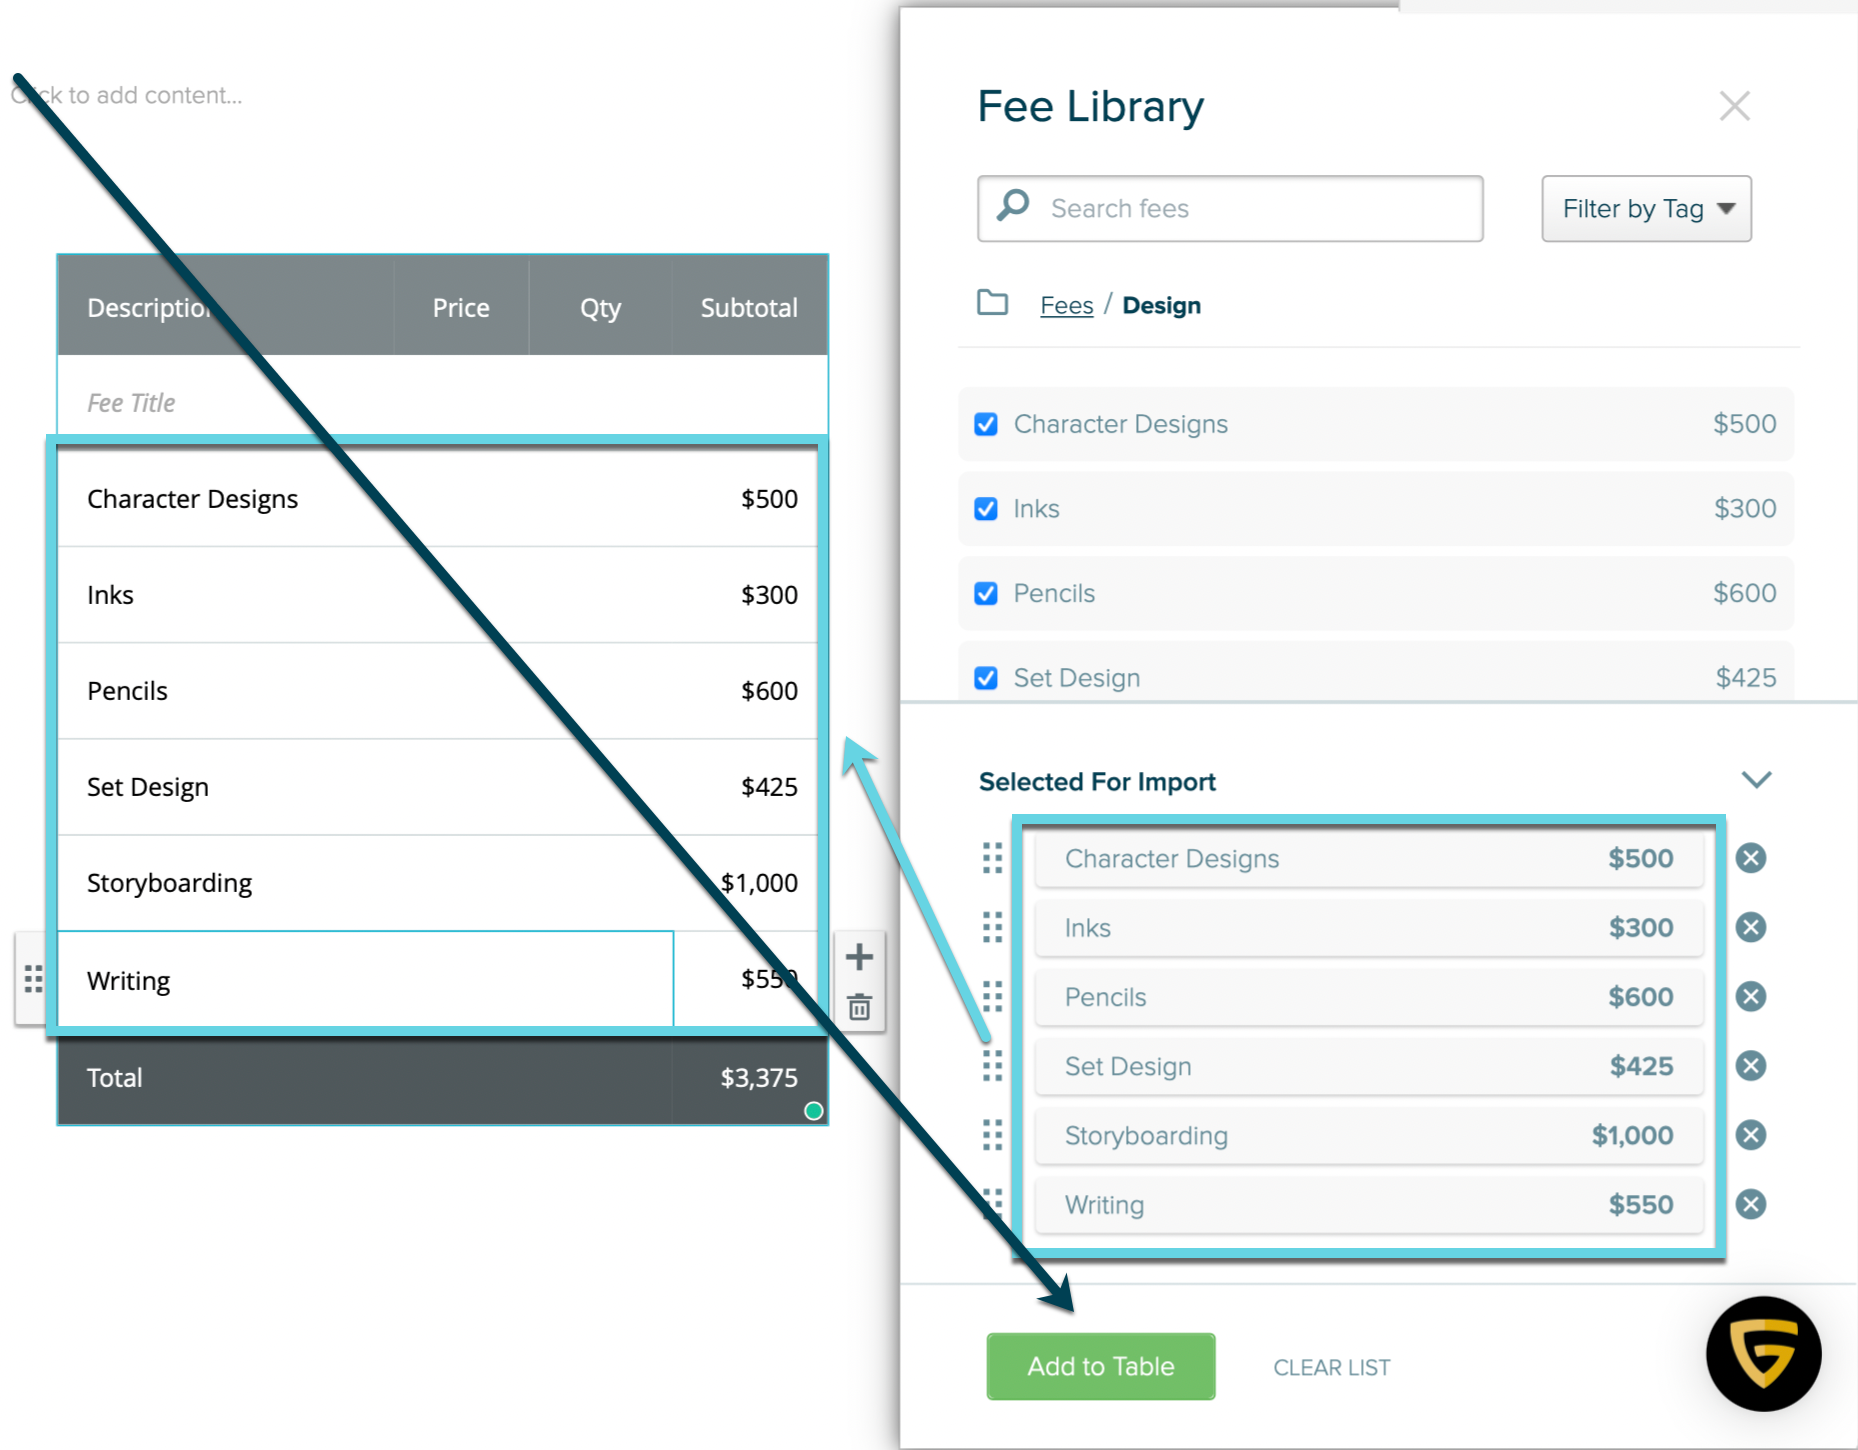Grab the drag handle beside Inks fee

pyautogui.click(x=992, y=927)
